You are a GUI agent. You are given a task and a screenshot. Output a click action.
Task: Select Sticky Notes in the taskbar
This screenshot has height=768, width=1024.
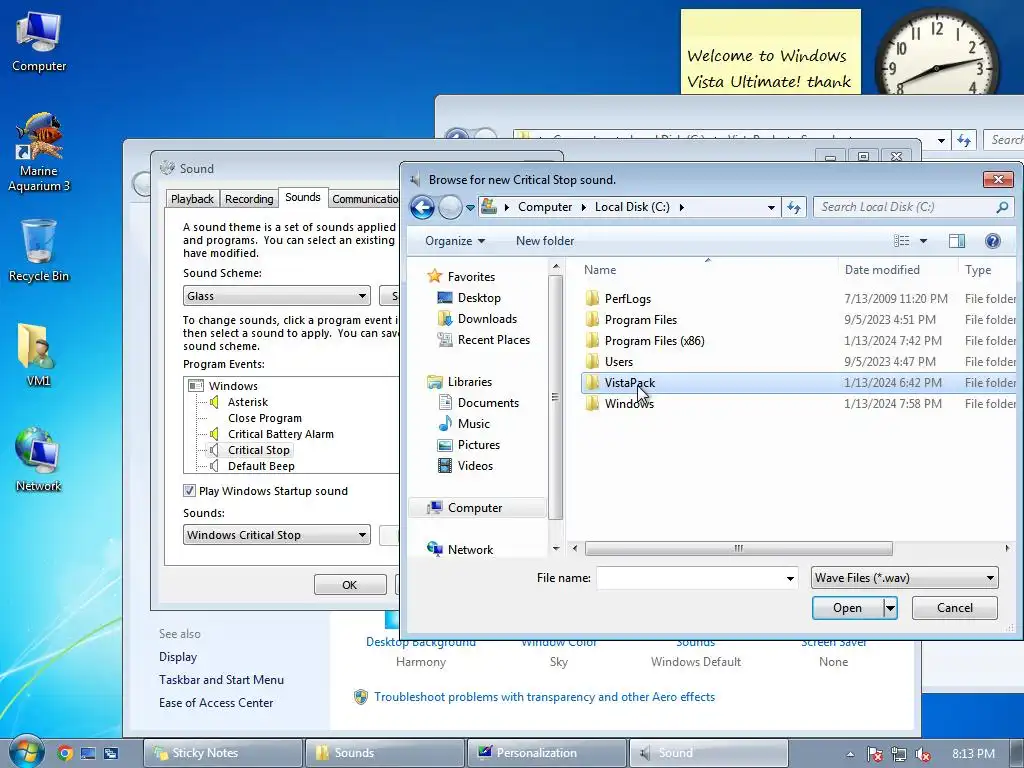tap(223, 753)
